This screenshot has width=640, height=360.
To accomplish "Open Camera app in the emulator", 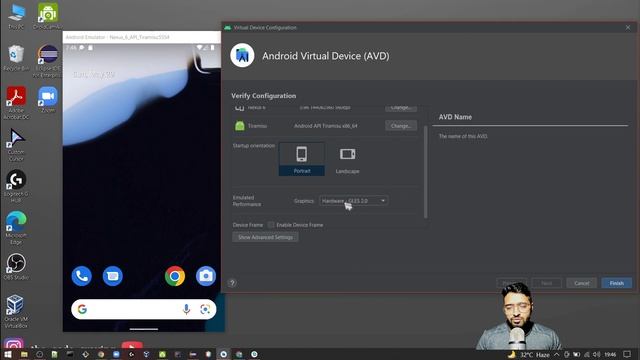I will pyautogui.click(x=206, y=276).
